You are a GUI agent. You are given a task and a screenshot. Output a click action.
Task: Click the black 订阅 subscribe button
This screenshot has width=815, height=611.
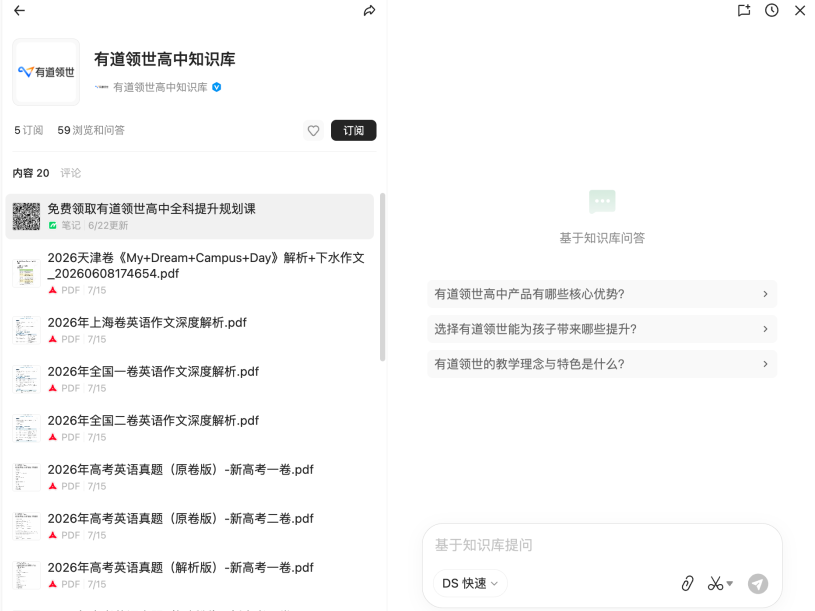click(353, 130)
